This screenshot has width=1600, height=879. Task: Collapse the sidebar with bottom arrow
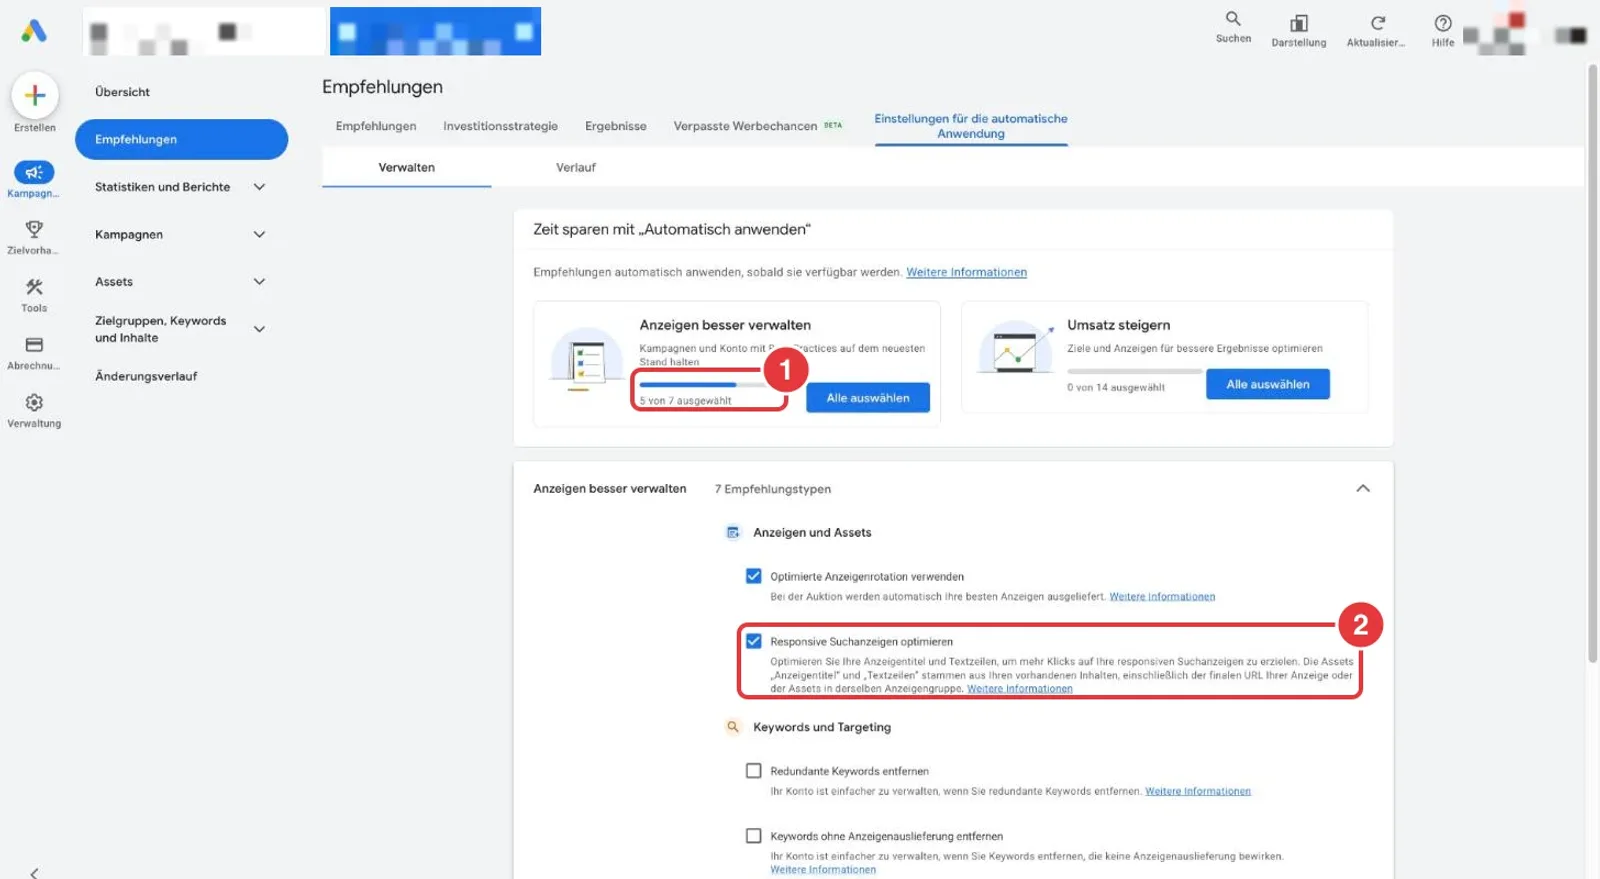click(x=34, y=872)
